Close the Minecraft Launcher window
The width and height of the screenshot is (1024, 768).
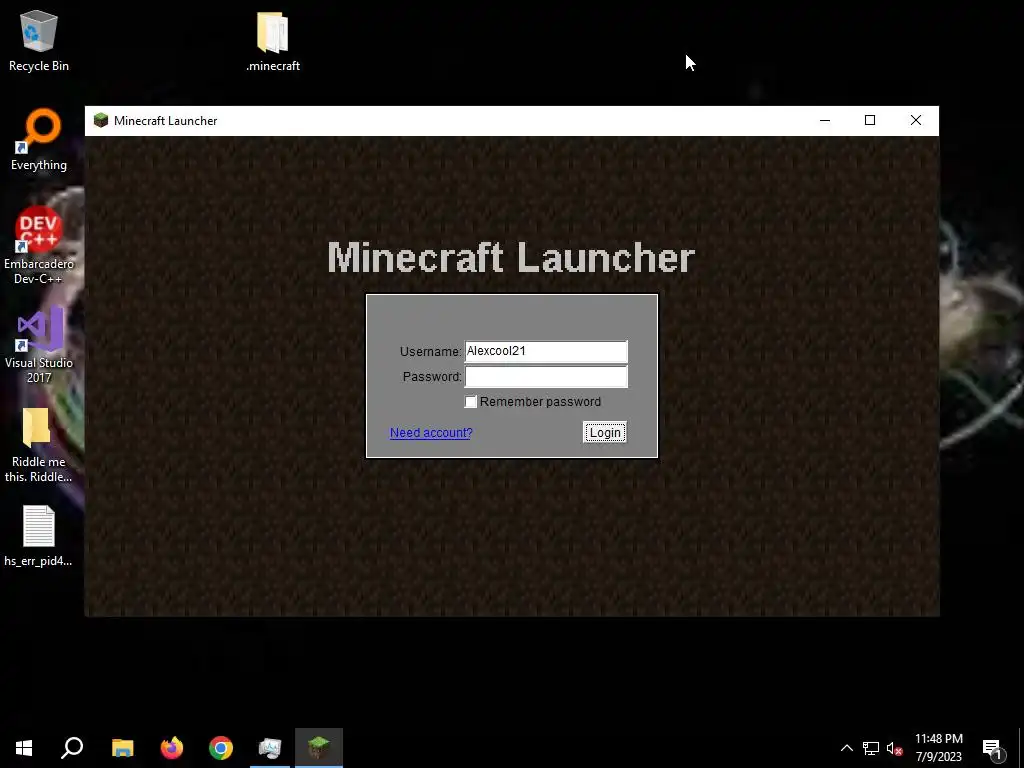point(916,120)
